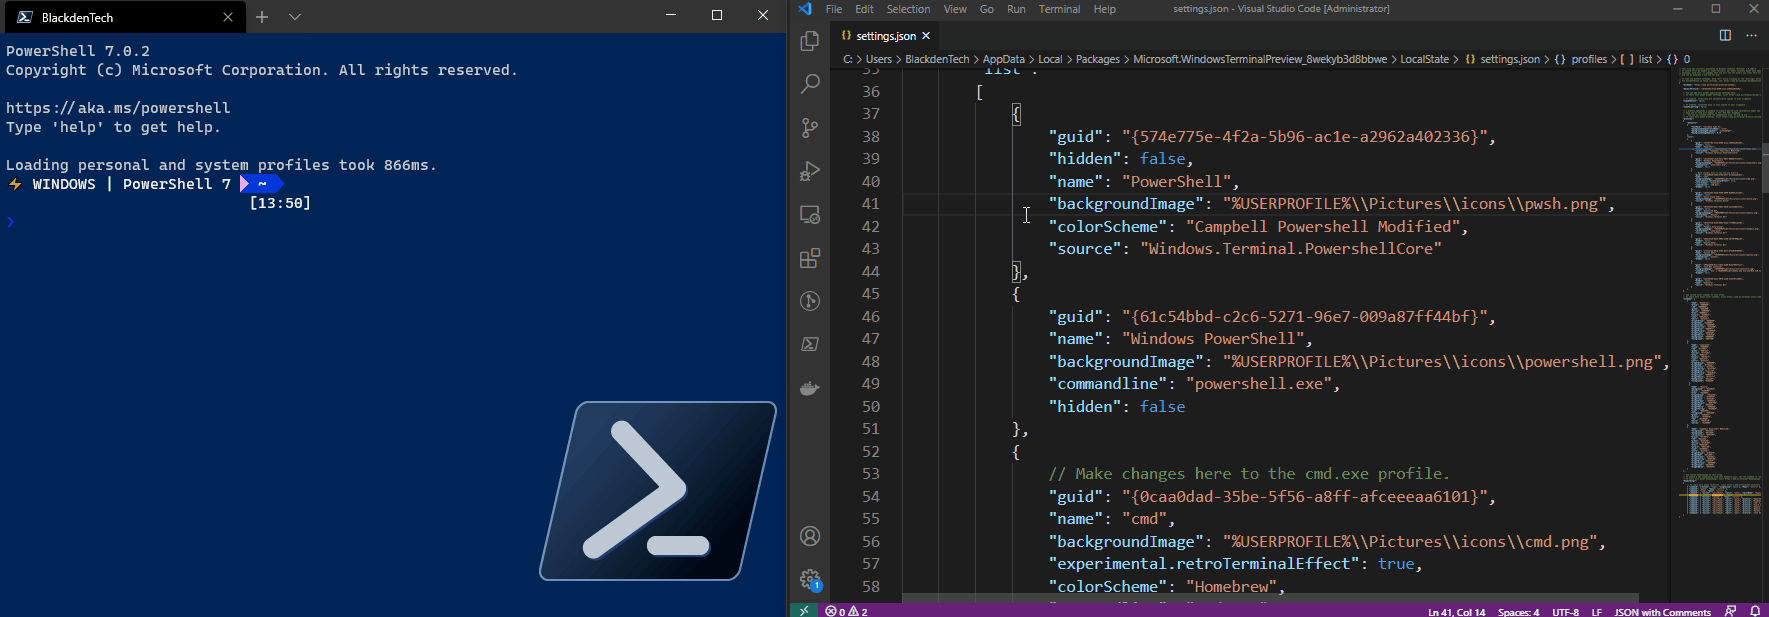The height and width of the screenshot is (617, 1769).
Task: Click the [13:50] timestamp in terminal
Action: pyautogui.click(x=280, y=203)
